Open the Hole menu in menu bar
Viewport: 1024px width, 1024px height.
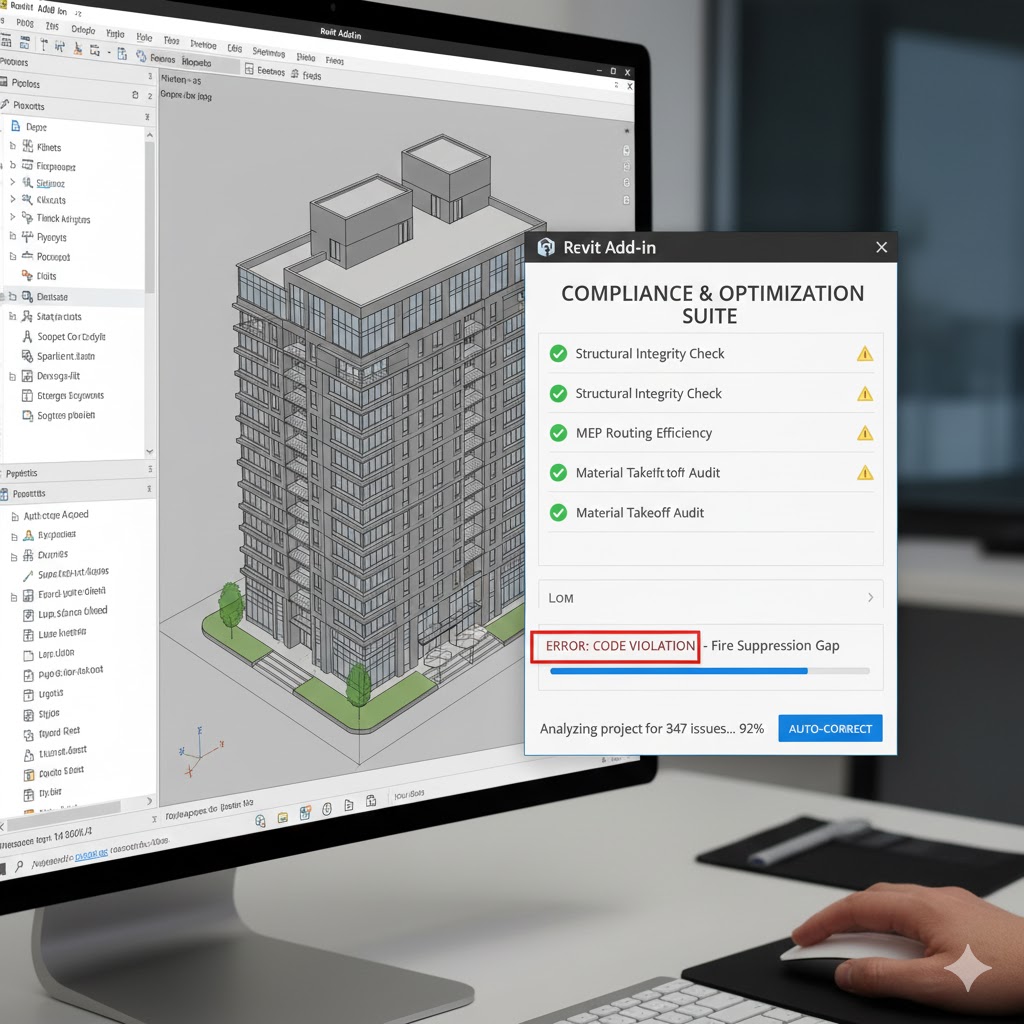click(x=144, y=37)
